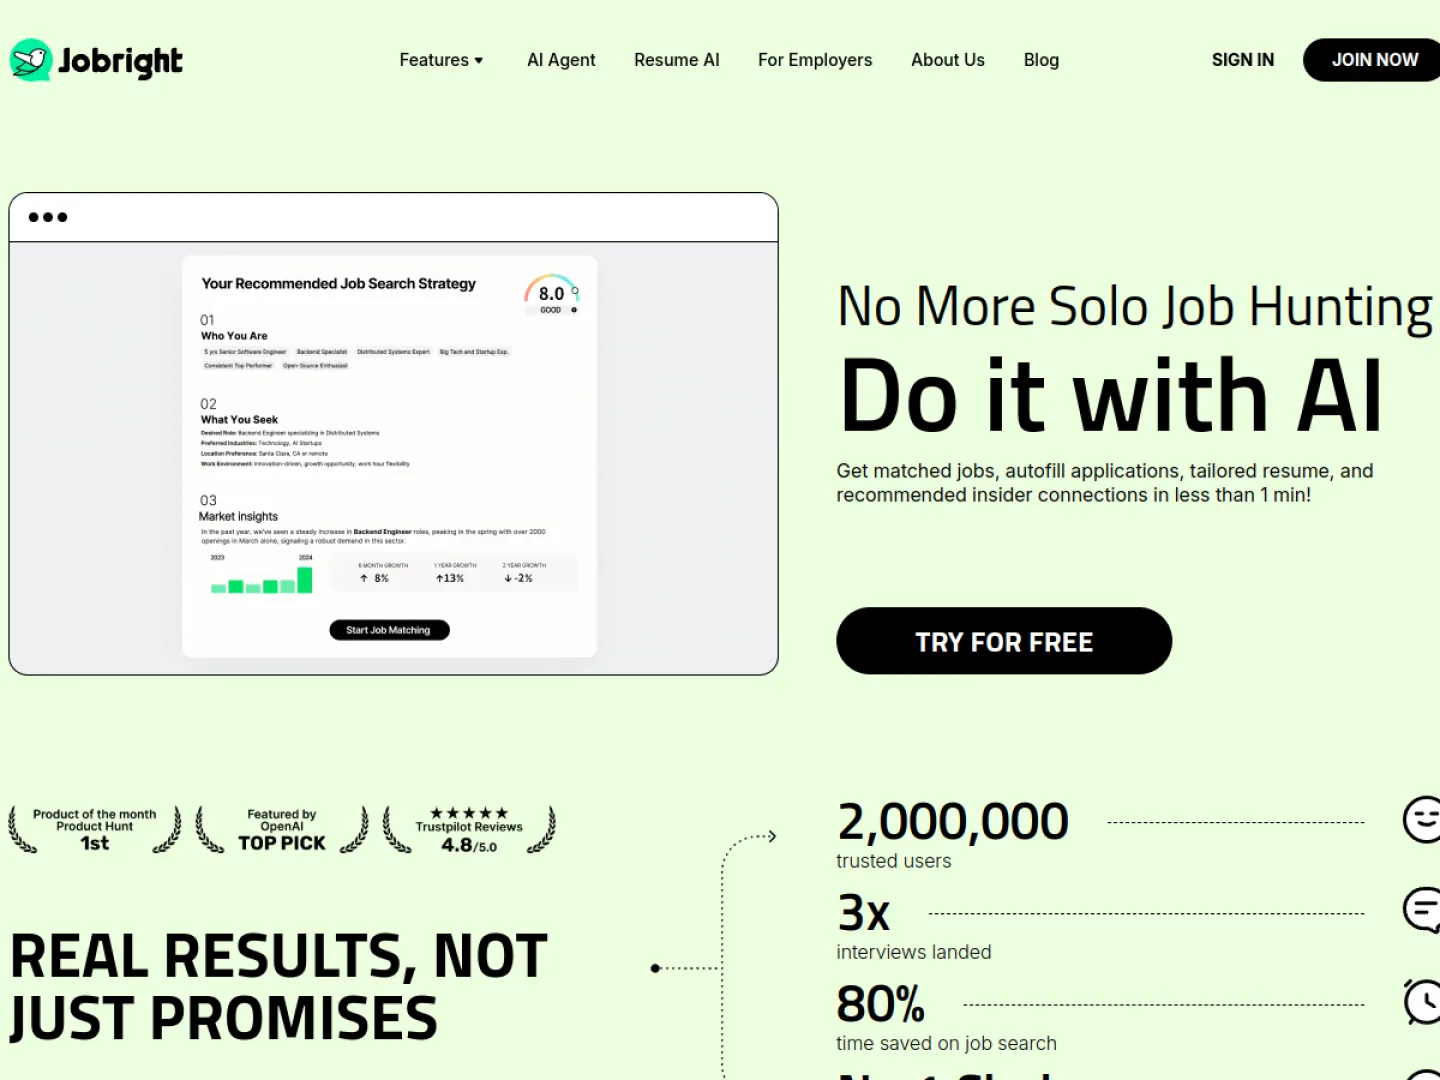The image size is (1440, 1080).
Task: Click the green market insights bar chart
Action: [x=262, y=579]
